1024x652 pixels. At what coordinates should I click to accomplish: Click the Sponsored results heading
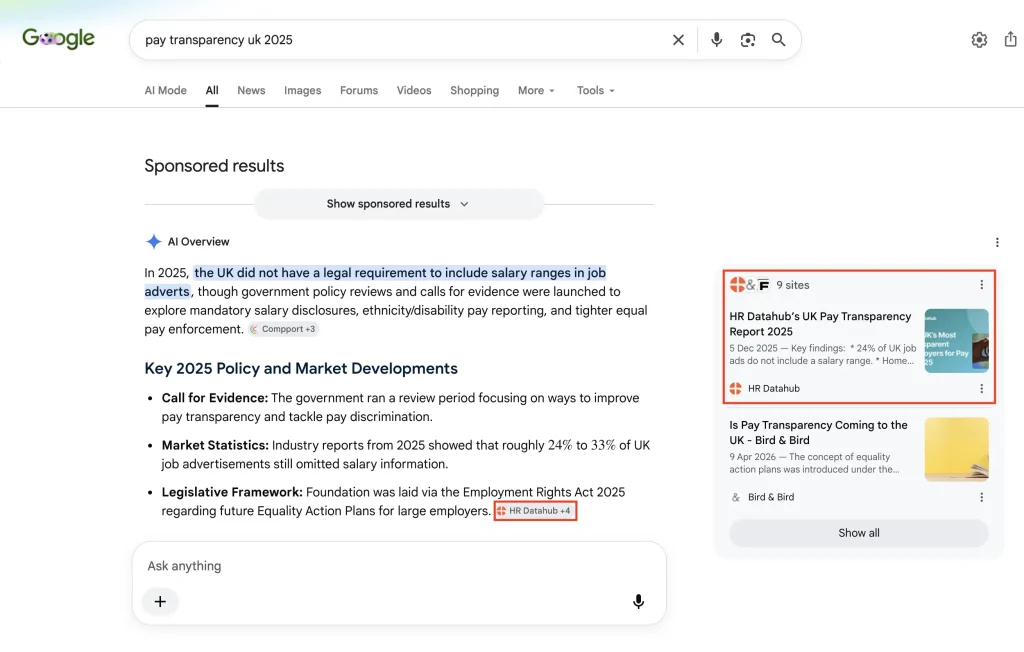pyautogui.click(x=214, y=166)
